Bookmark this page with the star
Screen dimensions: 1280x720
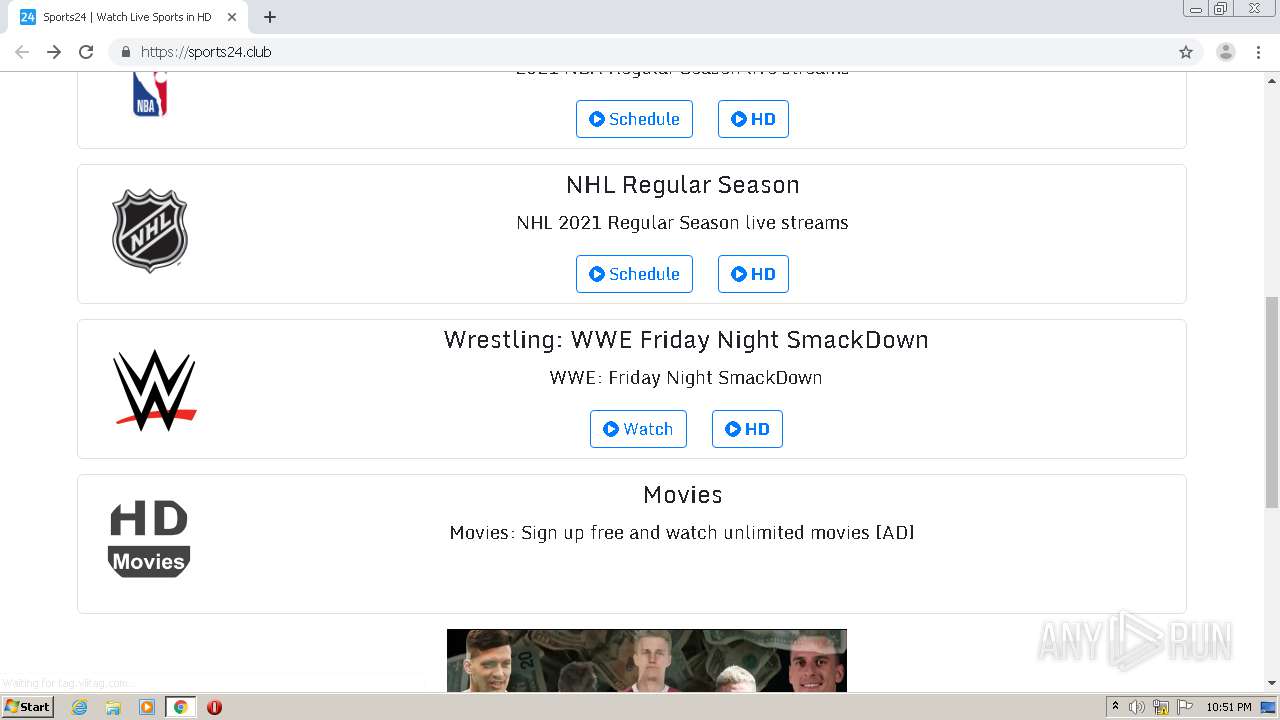[1186, 52]
